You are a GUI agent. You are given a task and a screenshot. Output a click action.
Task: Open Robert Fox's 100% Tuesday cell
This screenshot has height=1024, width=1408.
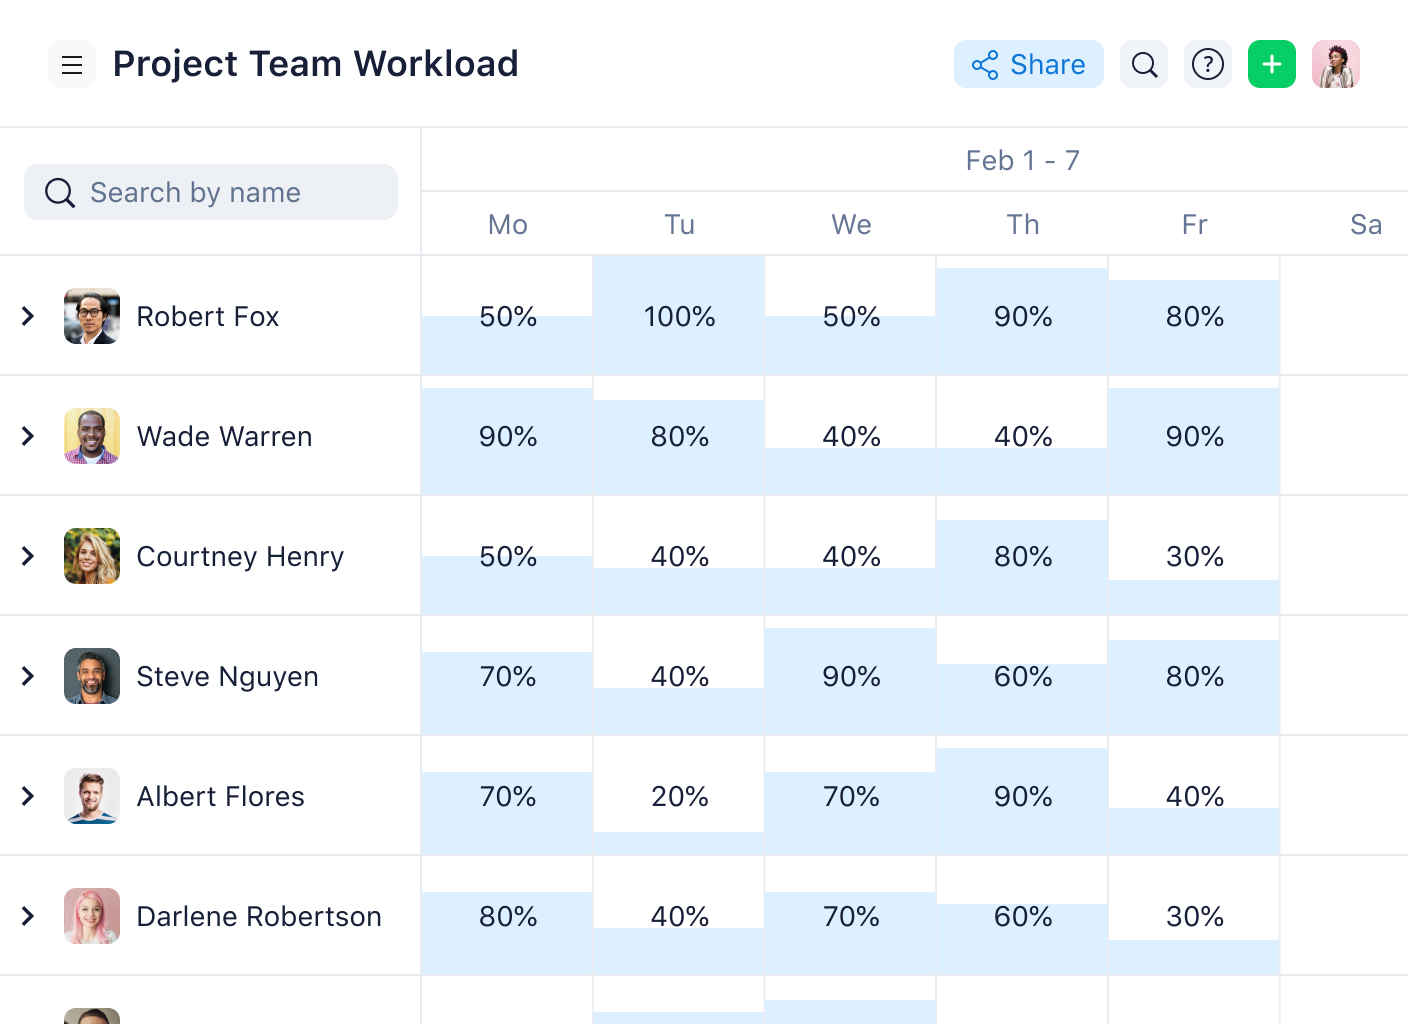pos(679,316)
